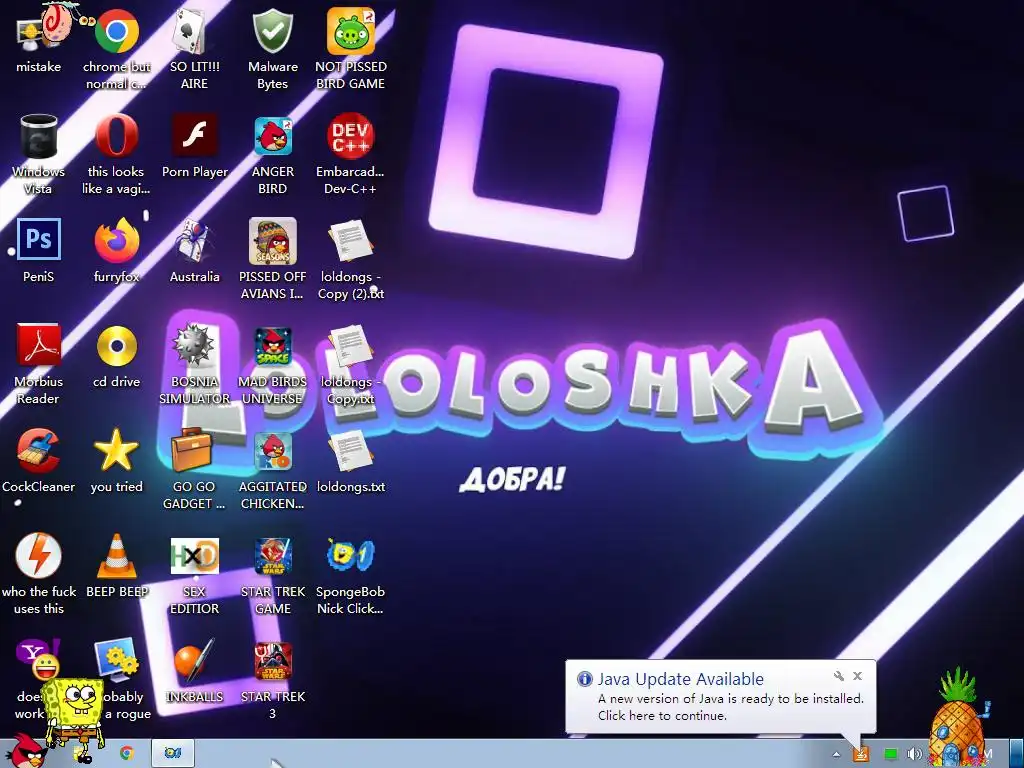Open the loldongs - Copy (2).txt file
The height and width of the screenshot is (768, 1024).
tap(351, 241)
